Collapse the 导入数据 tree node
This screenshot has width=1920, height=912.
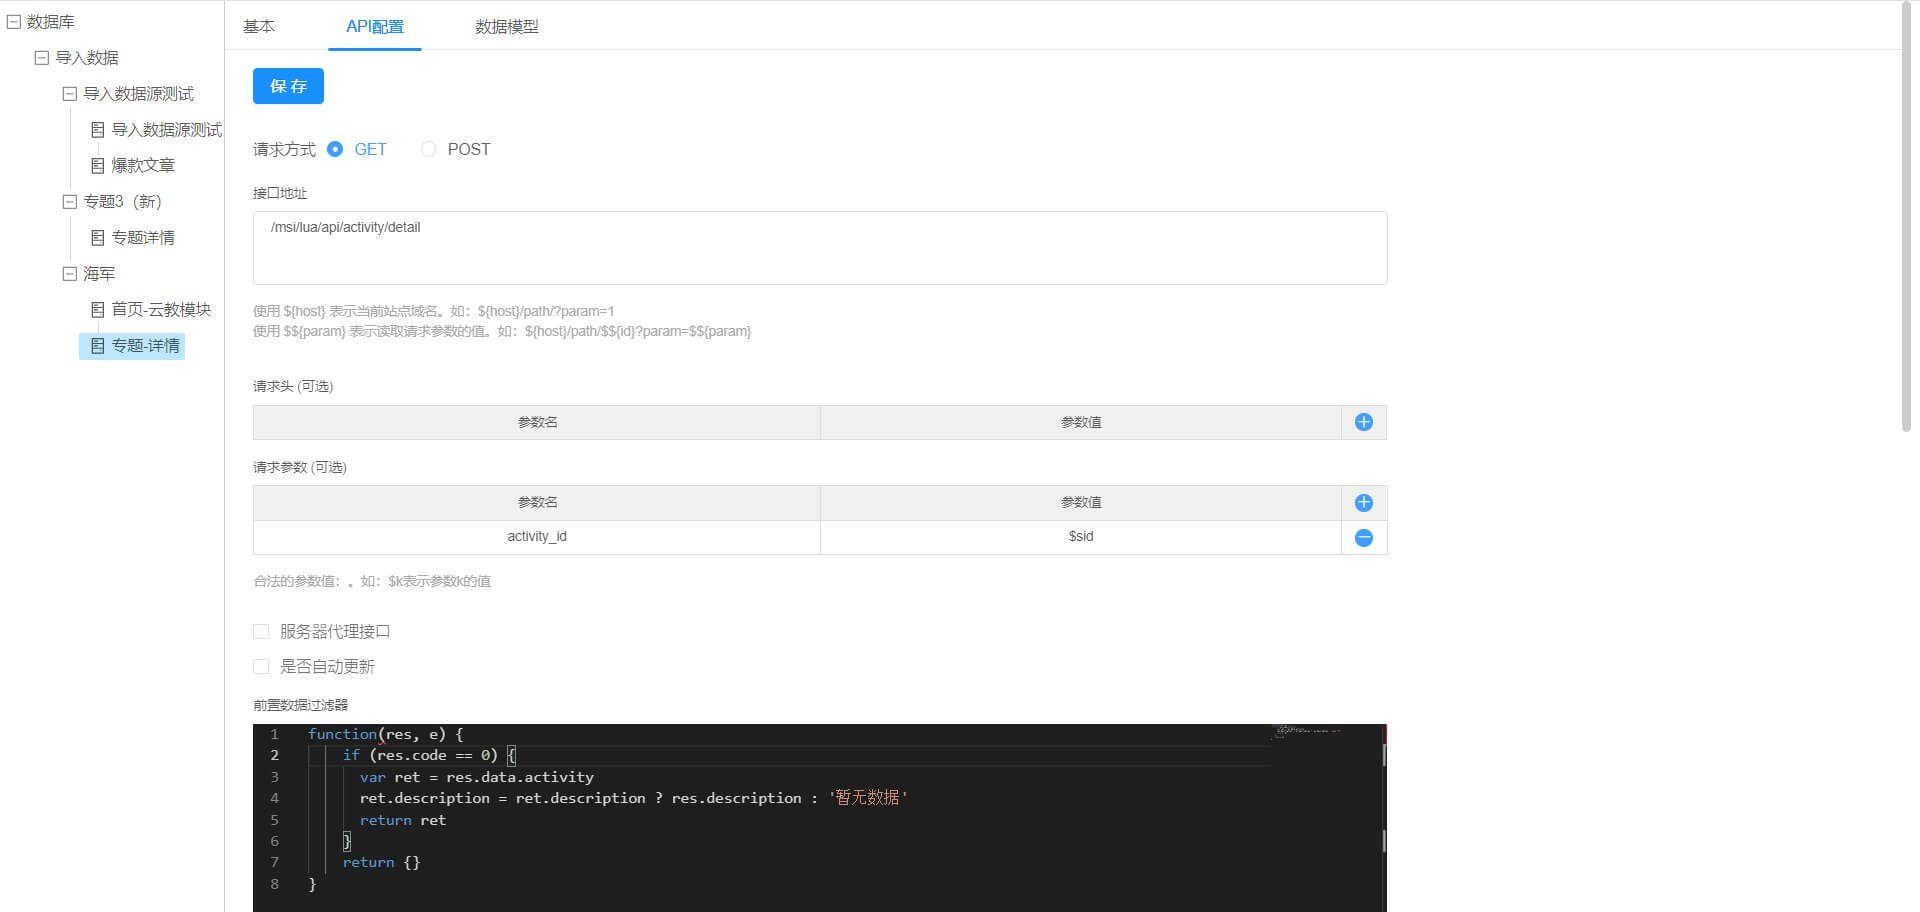[x=42, y=58]
